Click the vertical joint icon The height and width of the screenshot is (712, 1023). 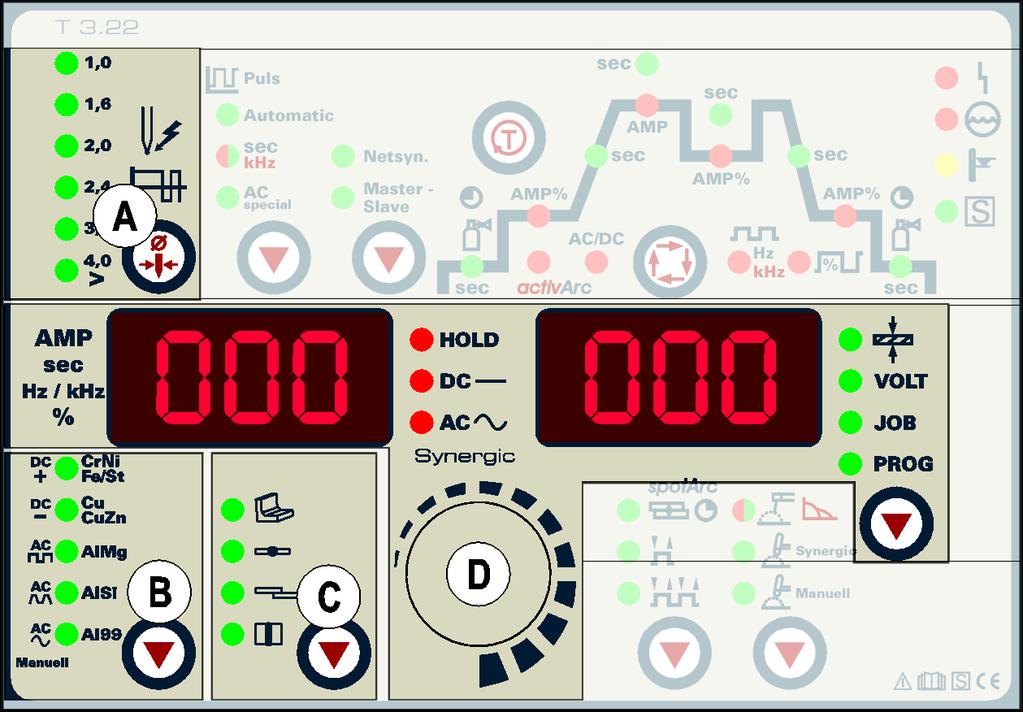pyautogui.click(x=268, y=634)
